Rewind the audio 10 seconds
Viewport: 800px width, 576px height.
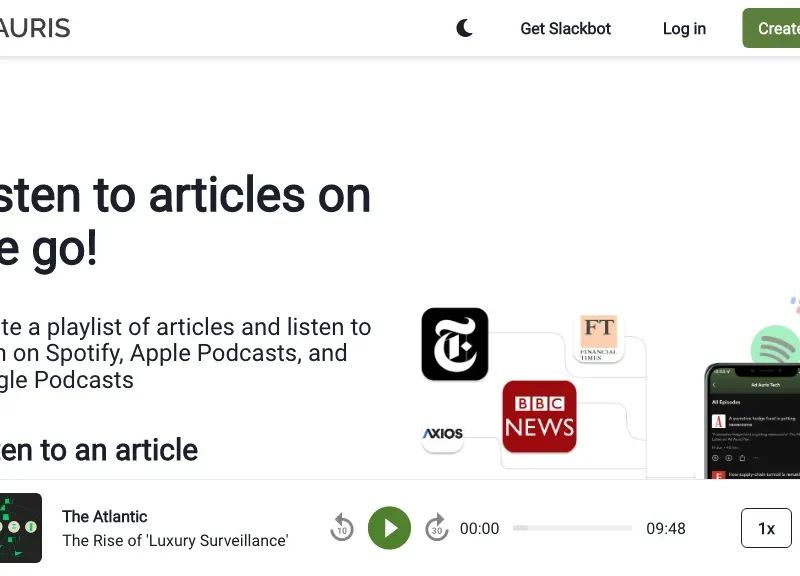[342, 528]
